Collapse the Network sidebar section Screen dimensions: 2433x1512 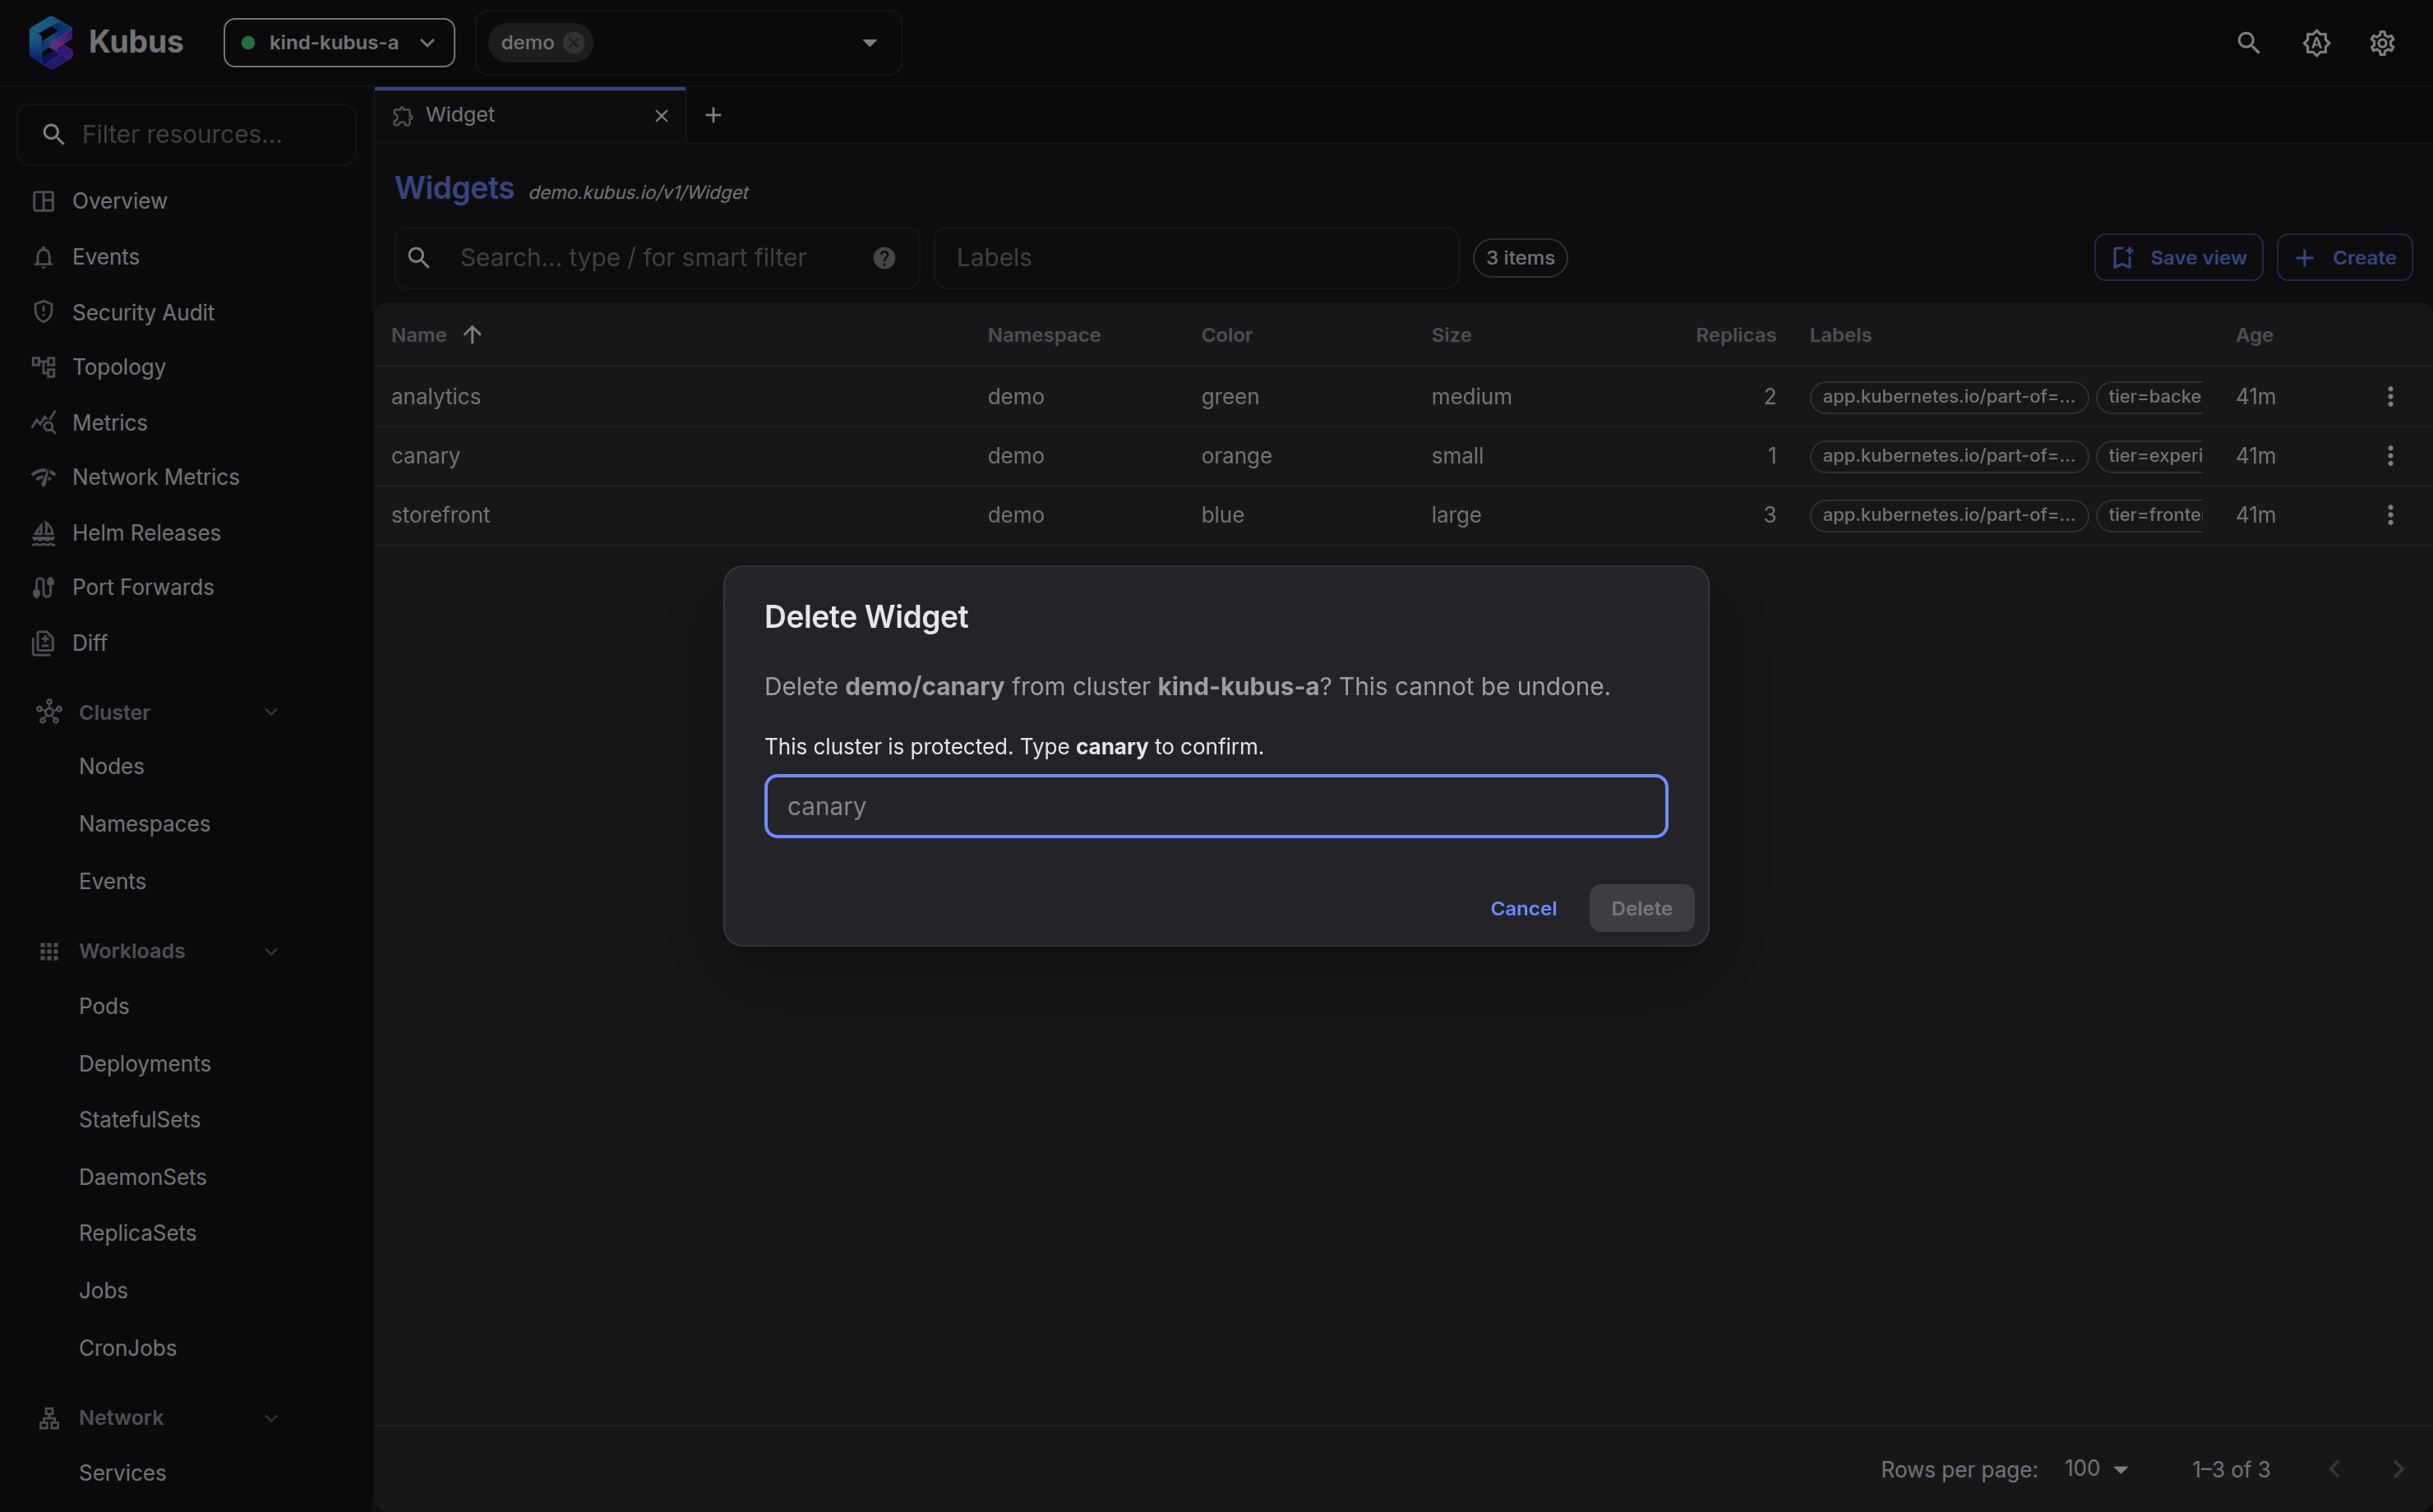click(271, 1418)
